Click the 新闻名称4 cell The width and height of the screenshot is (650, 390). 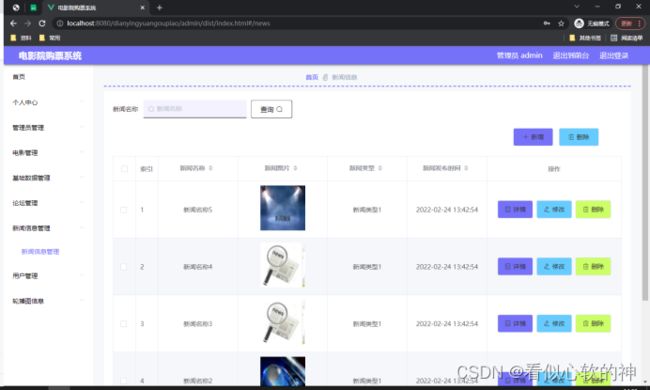[198, 267]
